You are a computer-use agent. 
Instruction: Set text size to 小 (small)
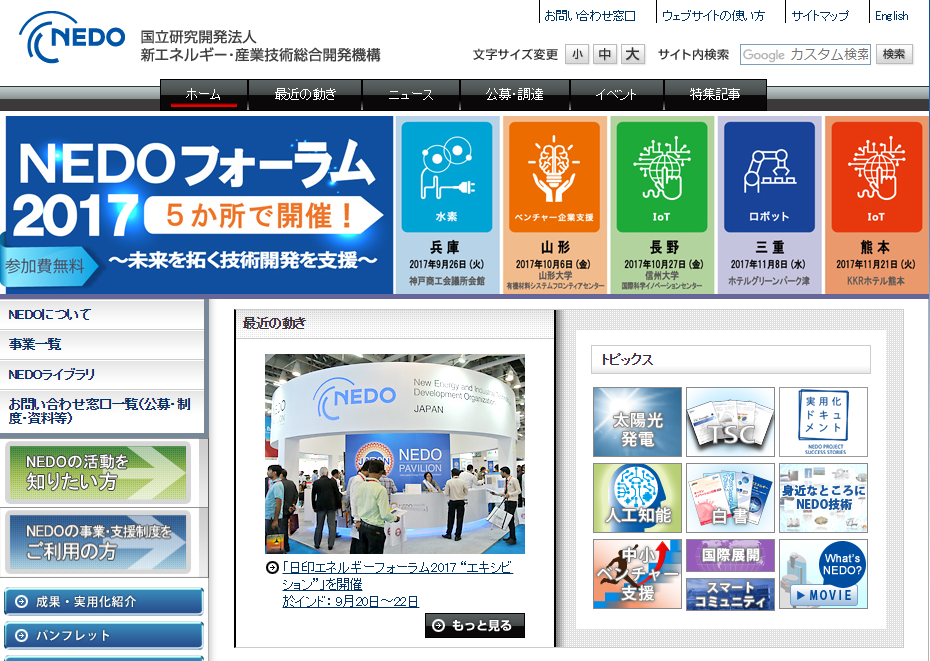(x=577, y=55)
